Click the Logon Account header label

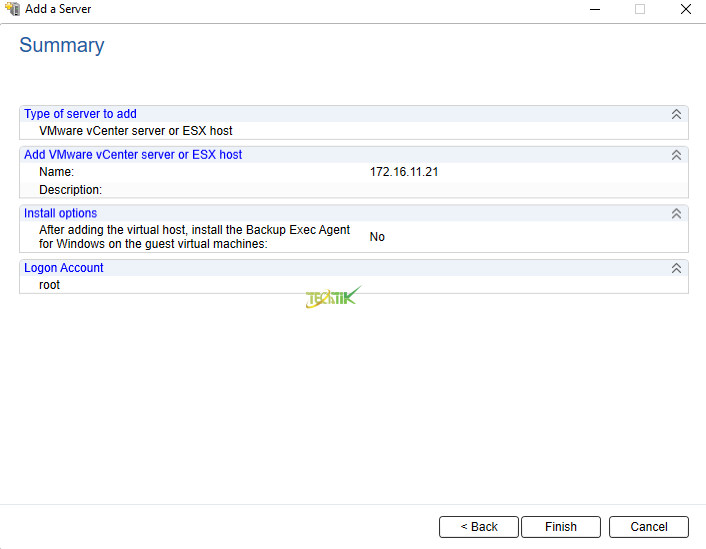pyautogui.click(x=64, y=268)
